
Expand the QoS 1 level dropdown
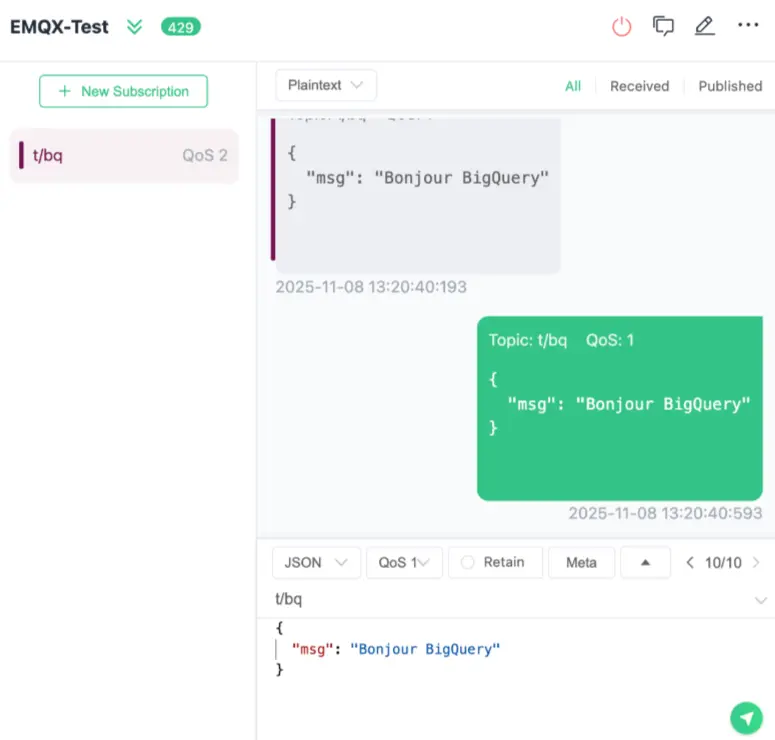404,563
